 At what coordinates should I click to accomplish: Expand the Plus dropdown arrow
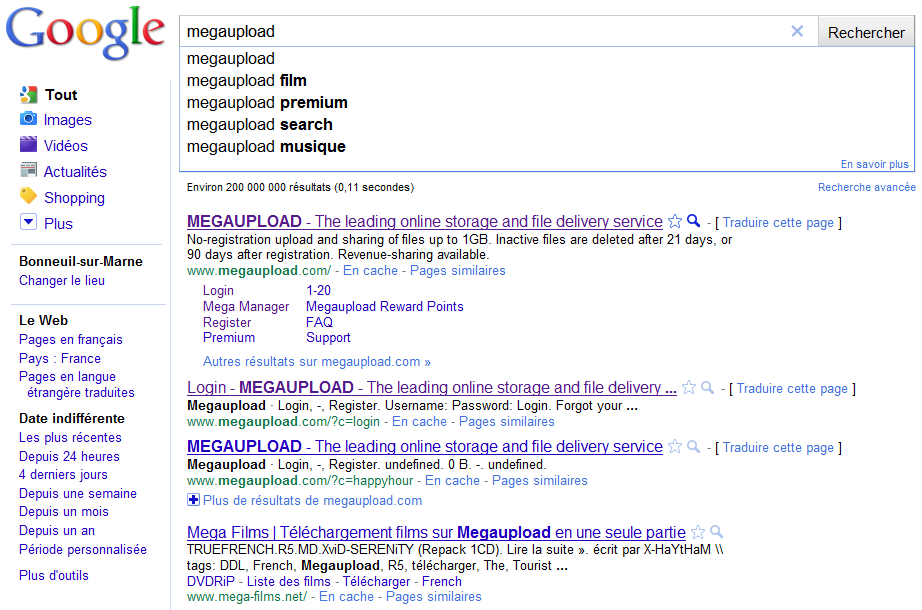pos(28,222)
